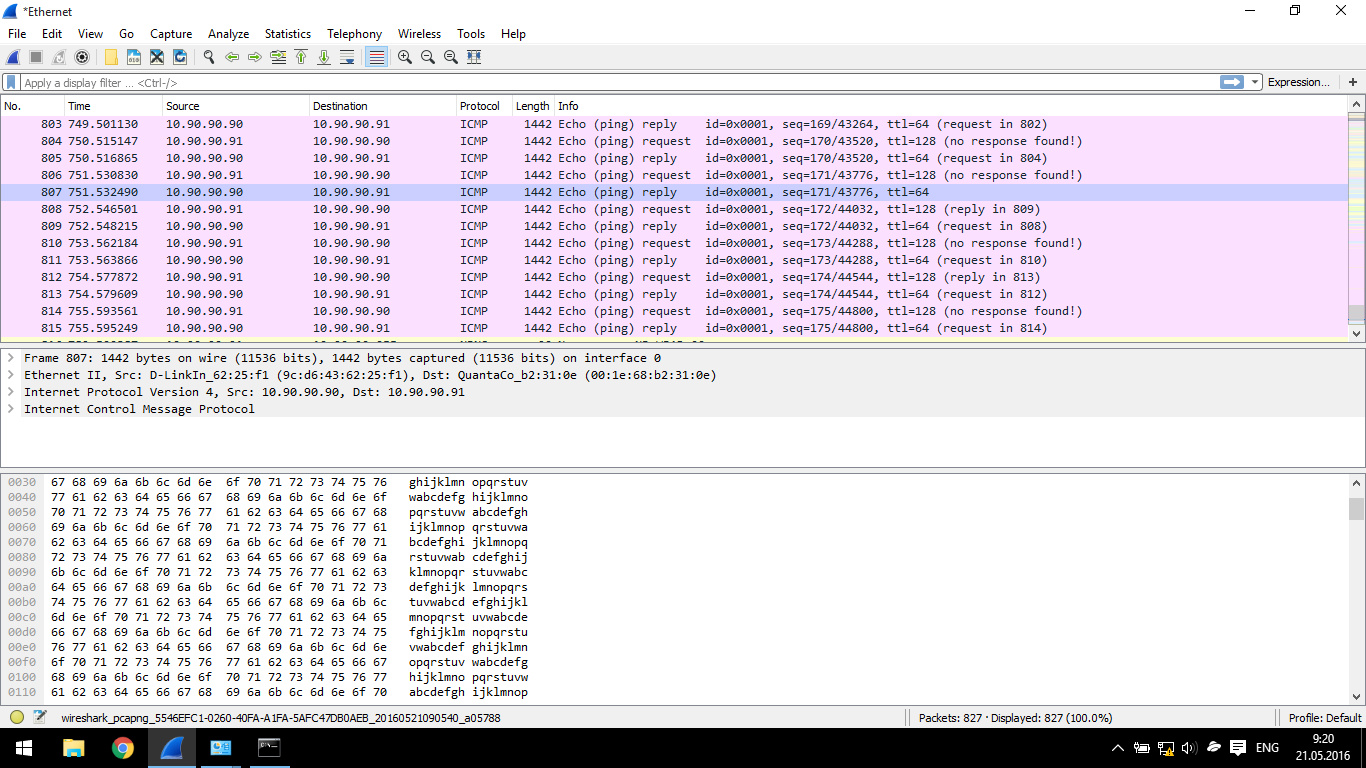Click the Expression… button
The width and height of the screenshot is (1366, 768).
pyautogui.click(x=1298, y=83)
